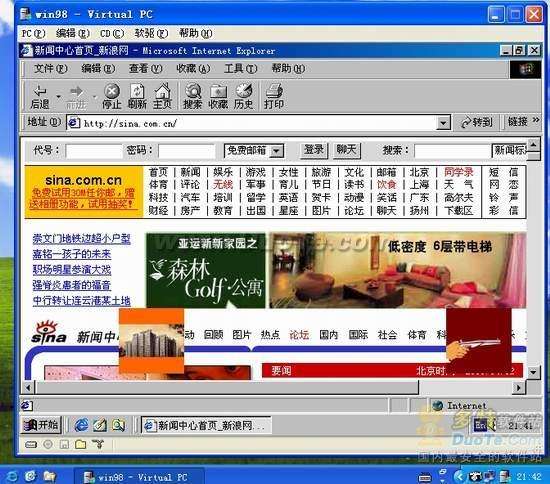Click the Win98 新闻中心首页 taskbar button
Screen dimensions: 550x484
click(206, 425)
